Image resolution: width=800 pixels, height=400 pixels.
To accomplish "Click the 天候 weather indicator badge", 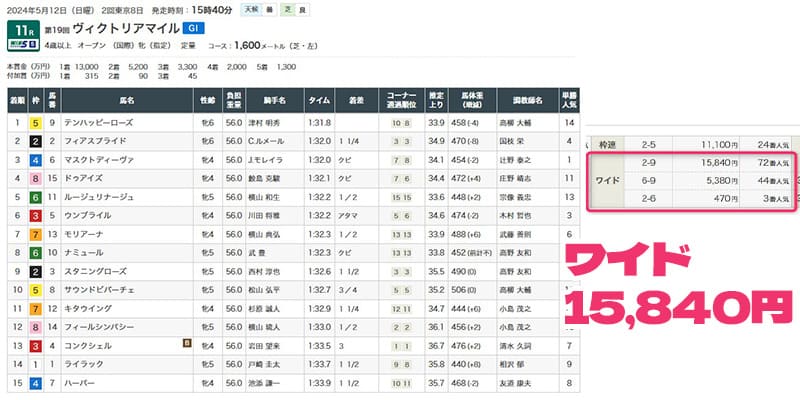I will click(x=259, y=10).
